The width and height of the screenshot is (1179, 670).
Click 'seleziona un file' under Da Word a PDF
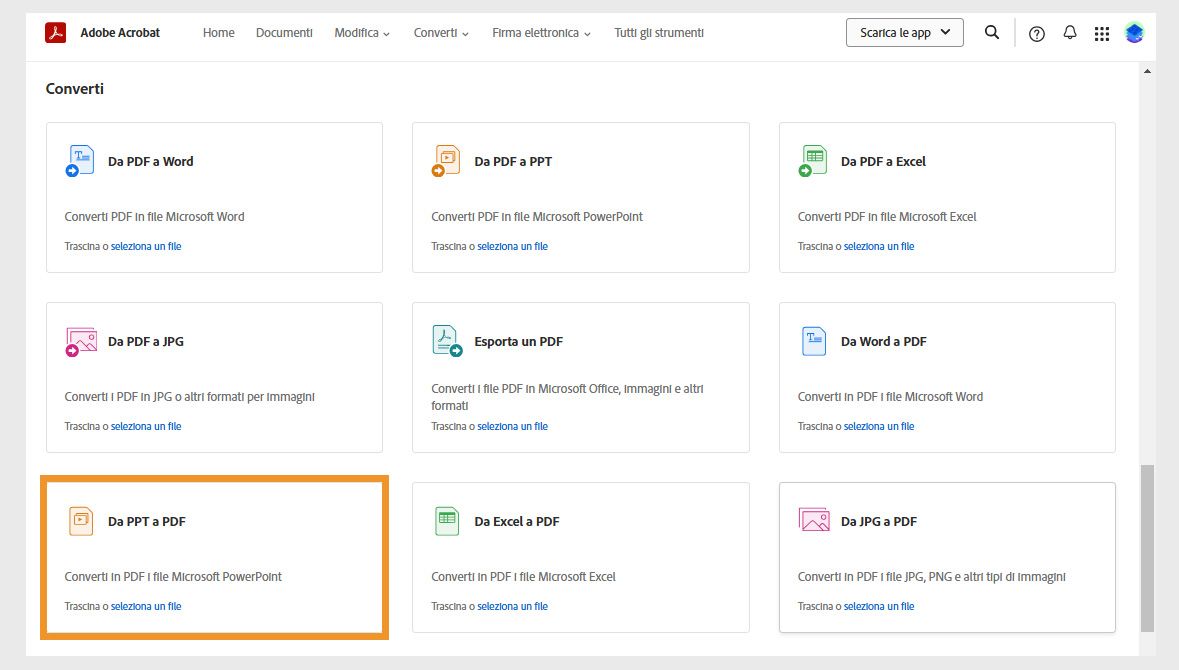coord(879,426)
